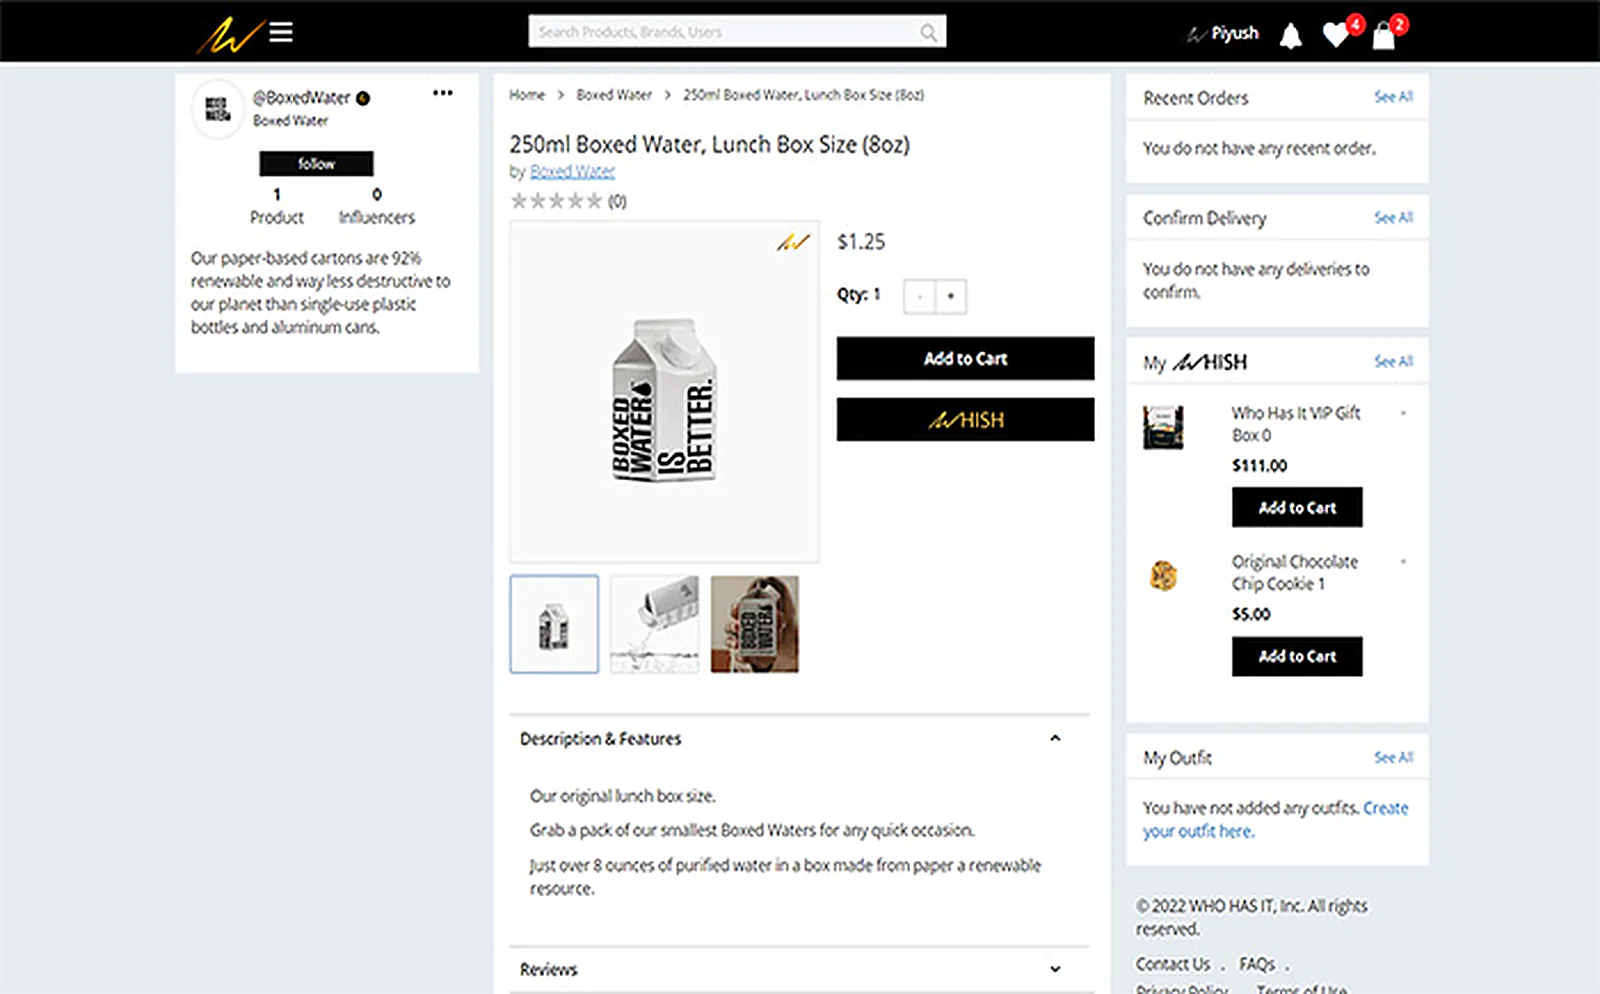Open Piyush profile menu
Viewport: 1600px width, 994px height.
pos(1222,33)
